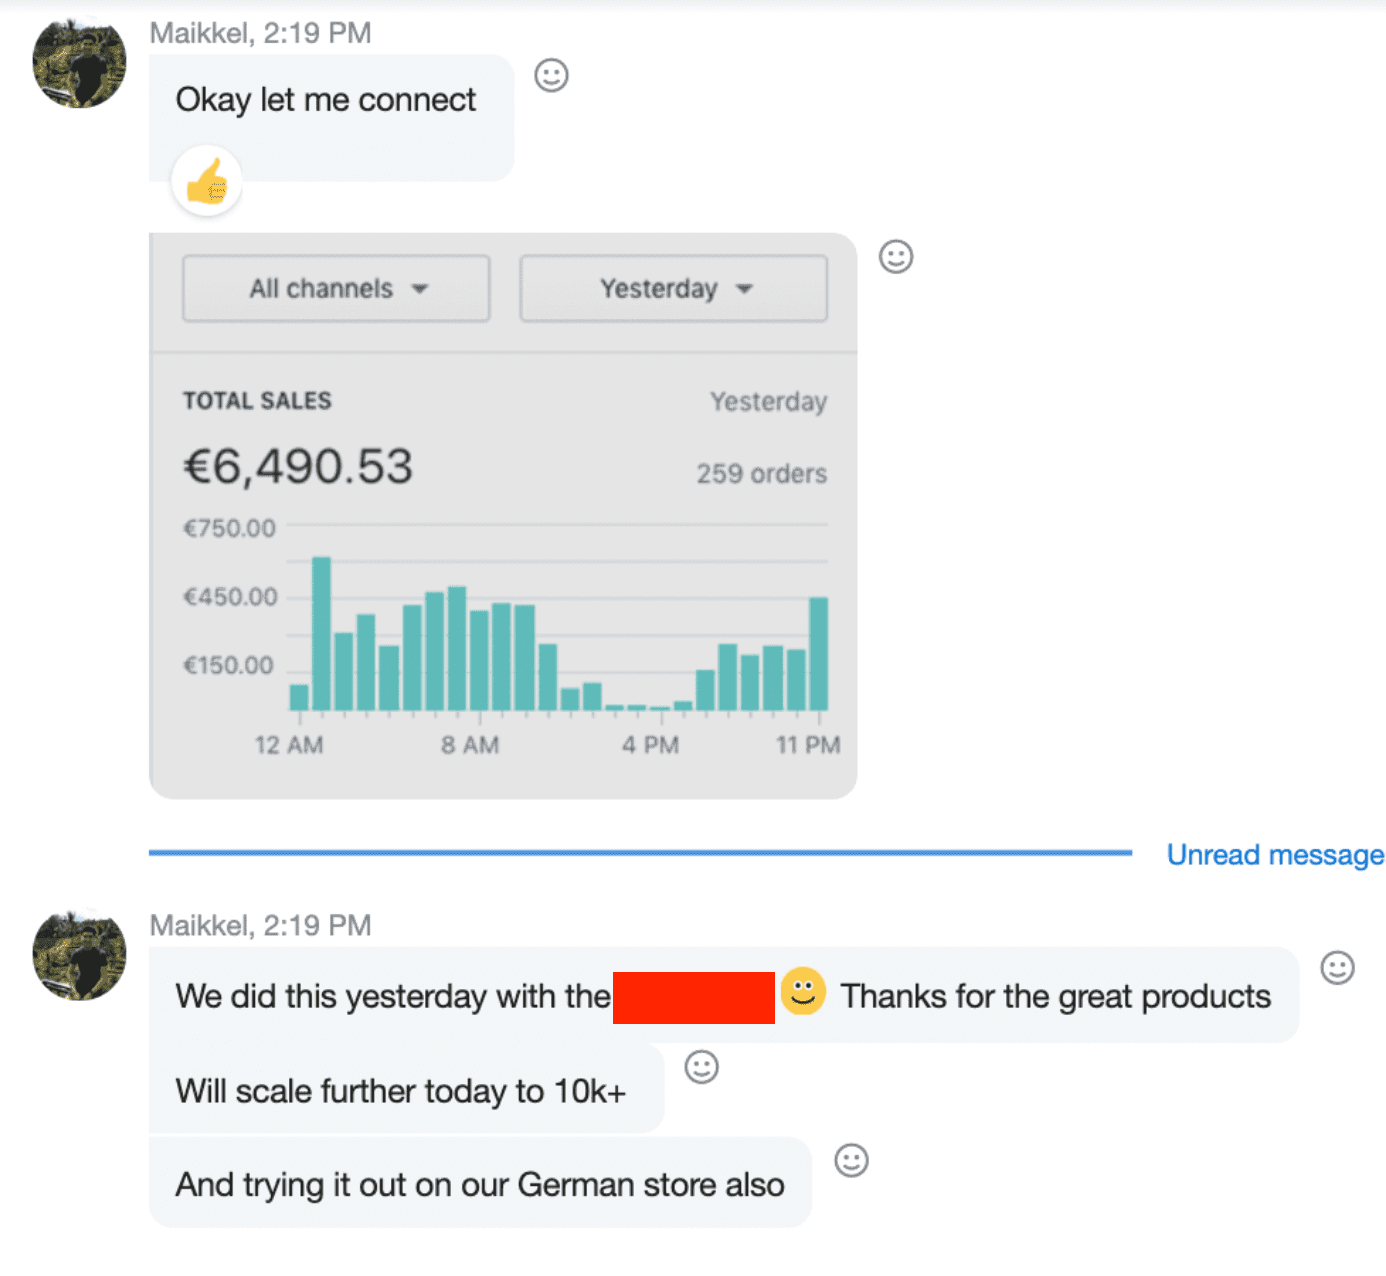This screenshot has width=1386, height=1276.
Task: Open Maikkel's avatar on the first message
Action: (80, 62)
